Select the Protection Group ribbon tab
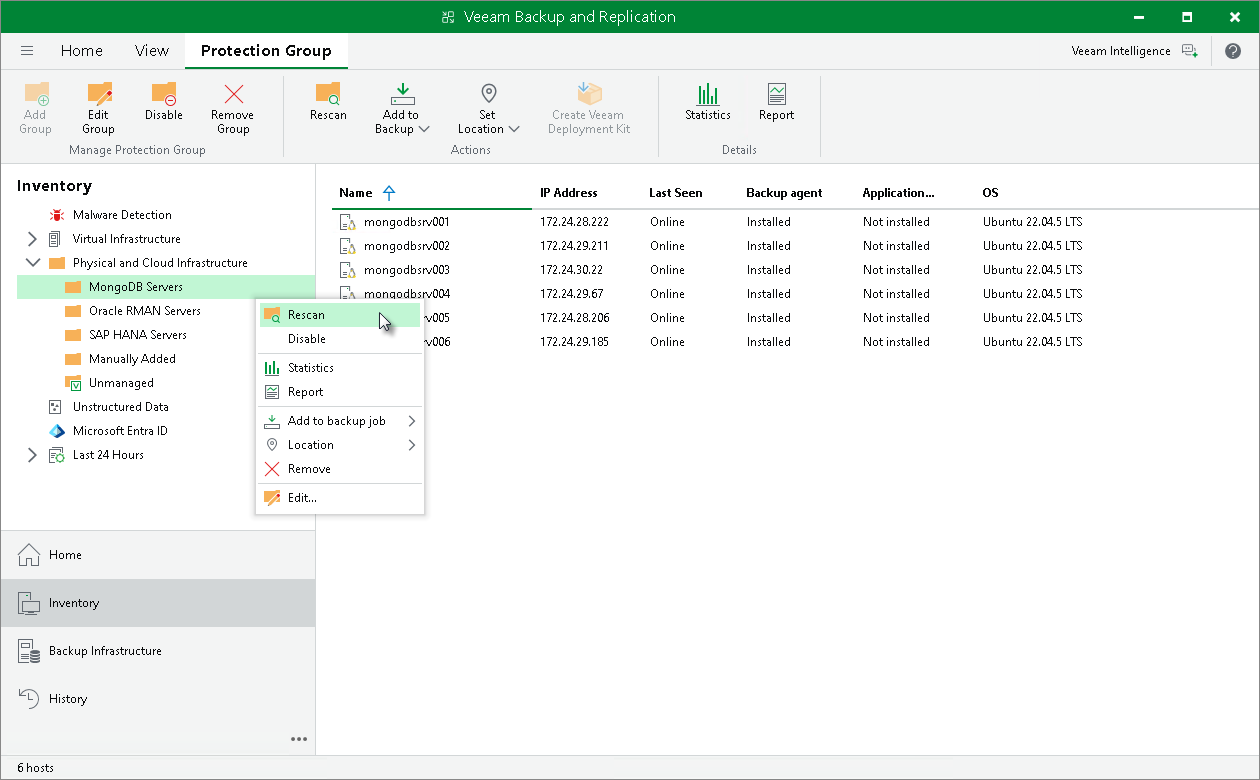Screen dimensions: 1260x780 pos(266,51)
